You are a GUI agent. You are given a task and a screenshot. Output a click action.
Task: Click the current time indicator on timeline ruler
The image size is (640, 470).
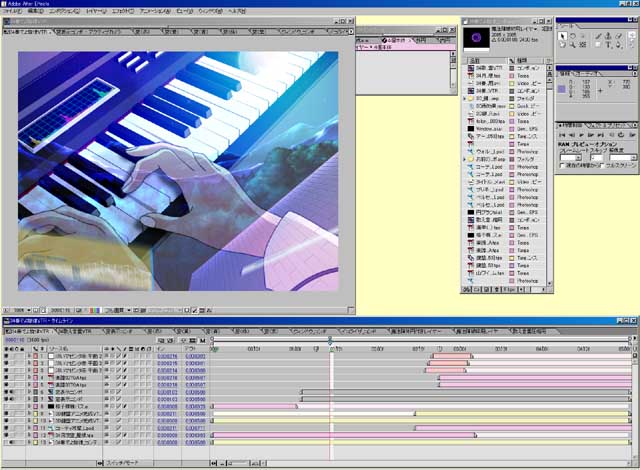coord(330,340)
